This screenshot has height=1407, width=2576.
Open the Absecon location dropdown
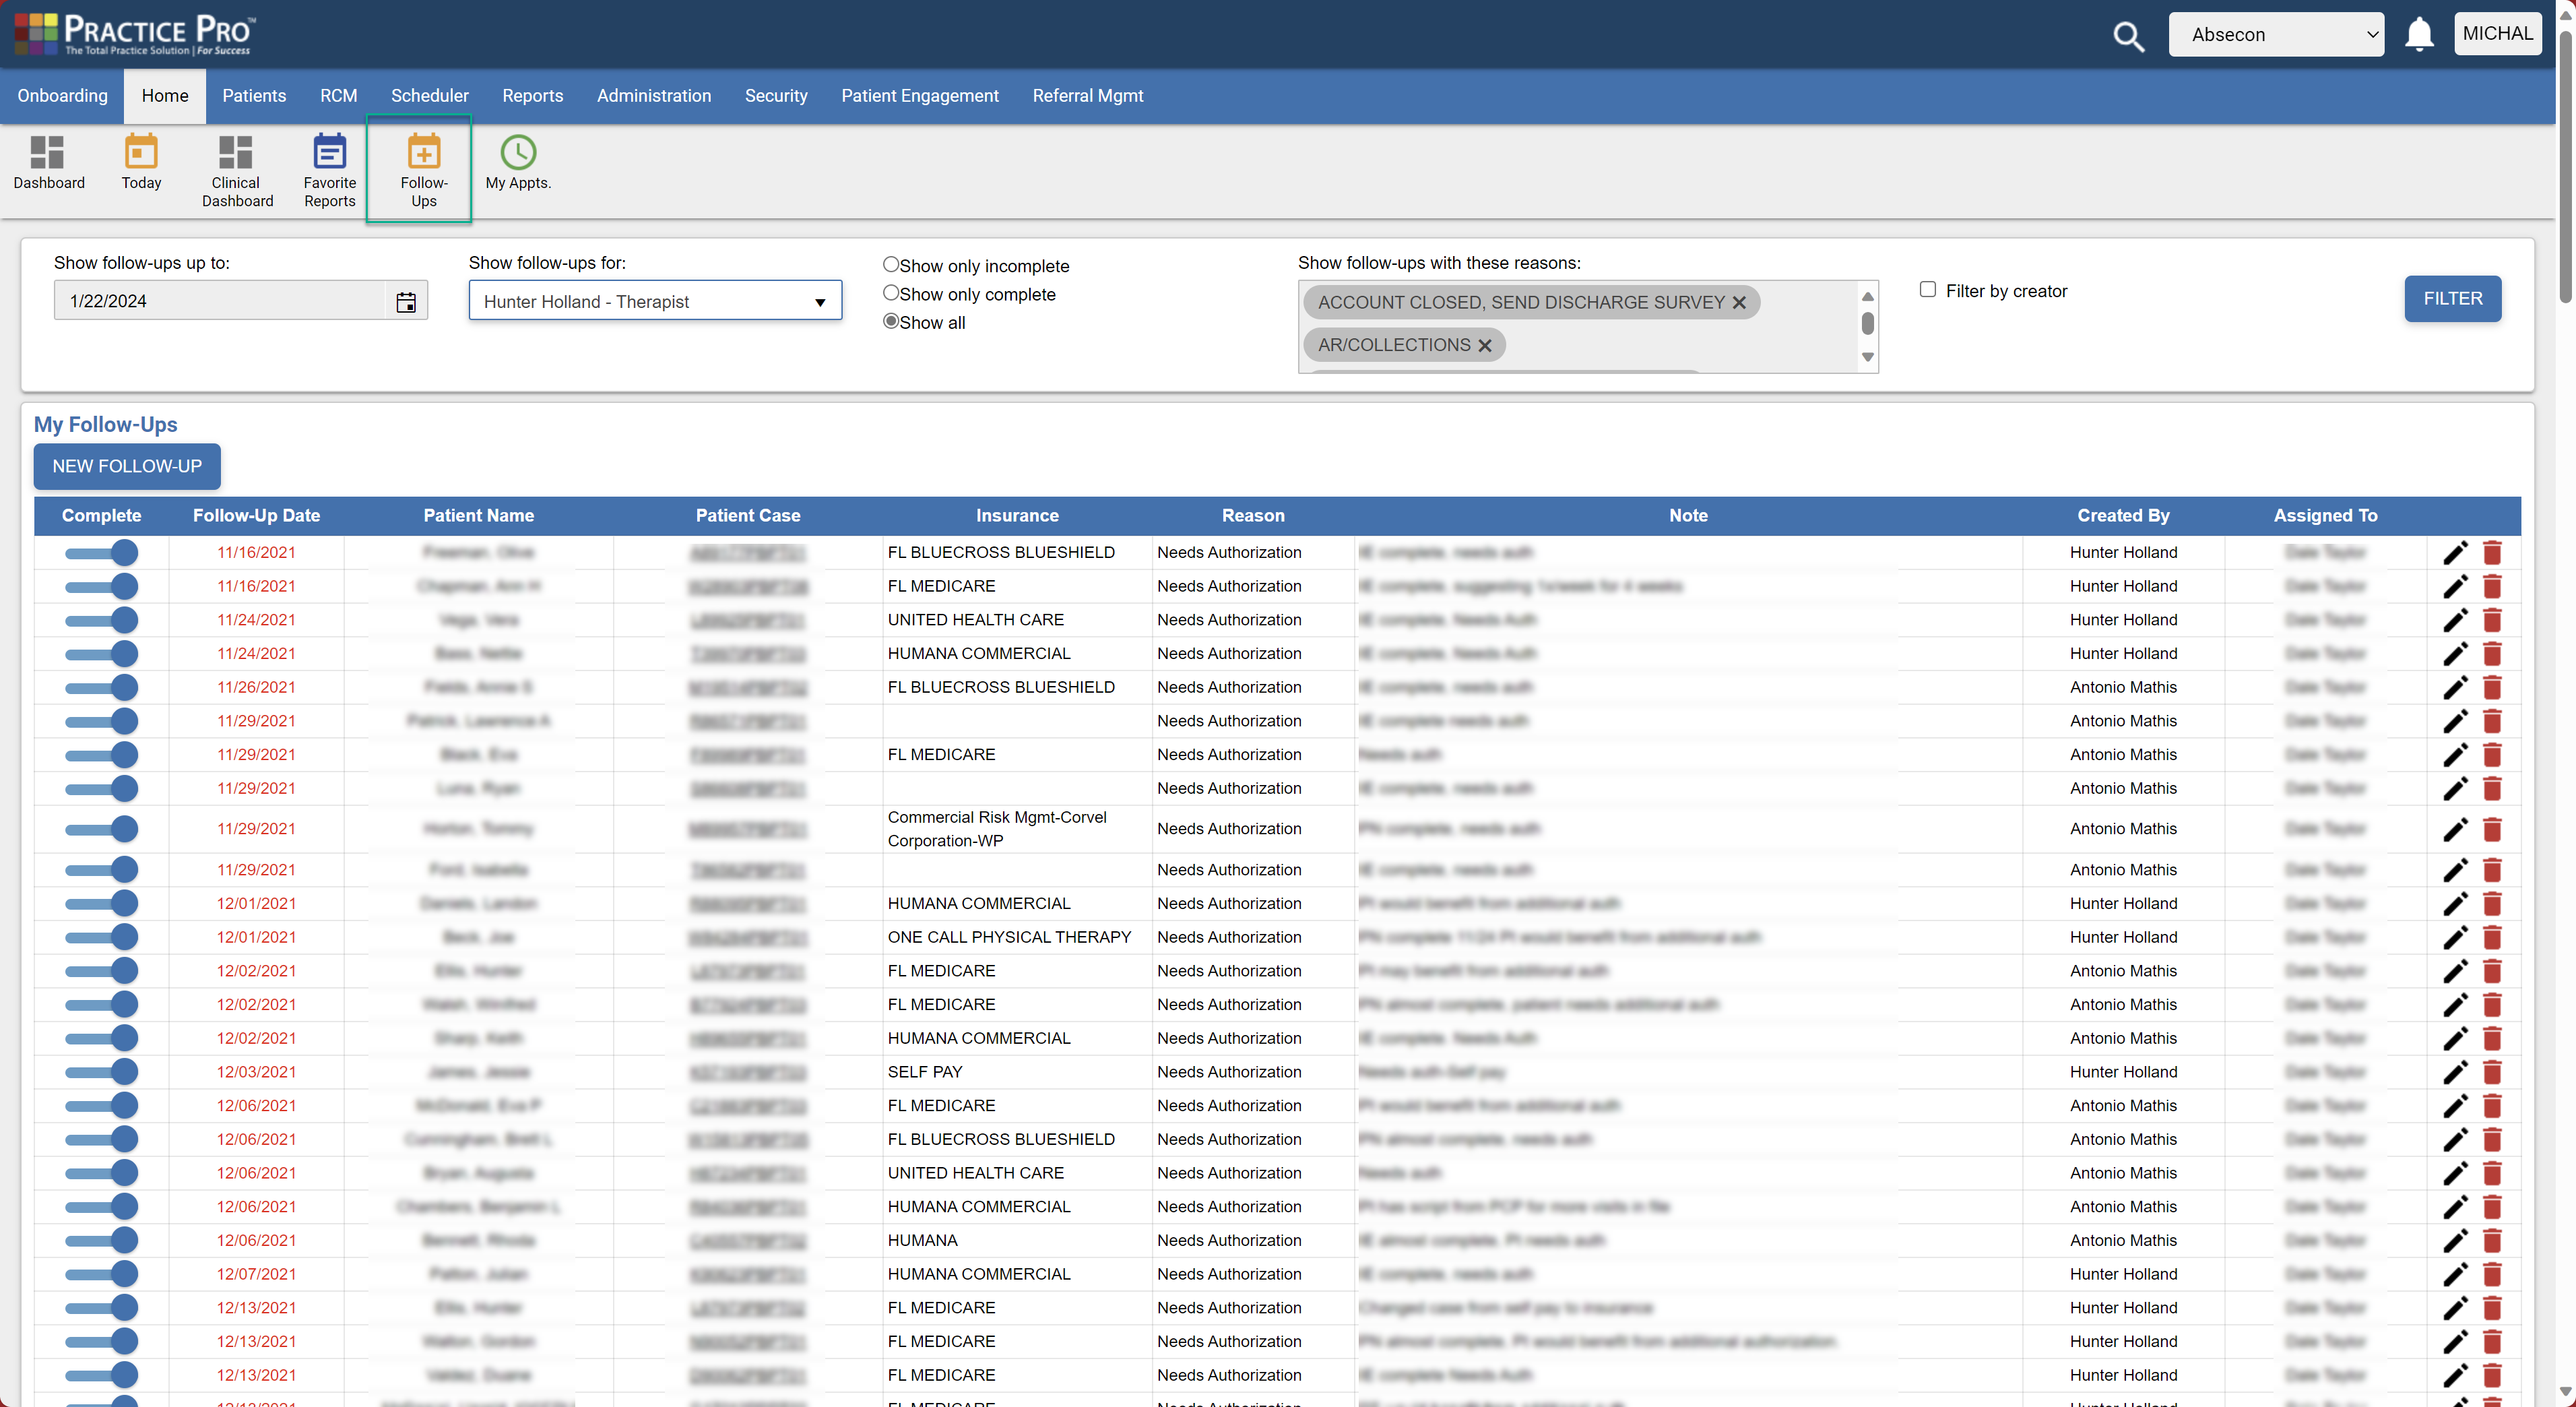pos(2277,33)
